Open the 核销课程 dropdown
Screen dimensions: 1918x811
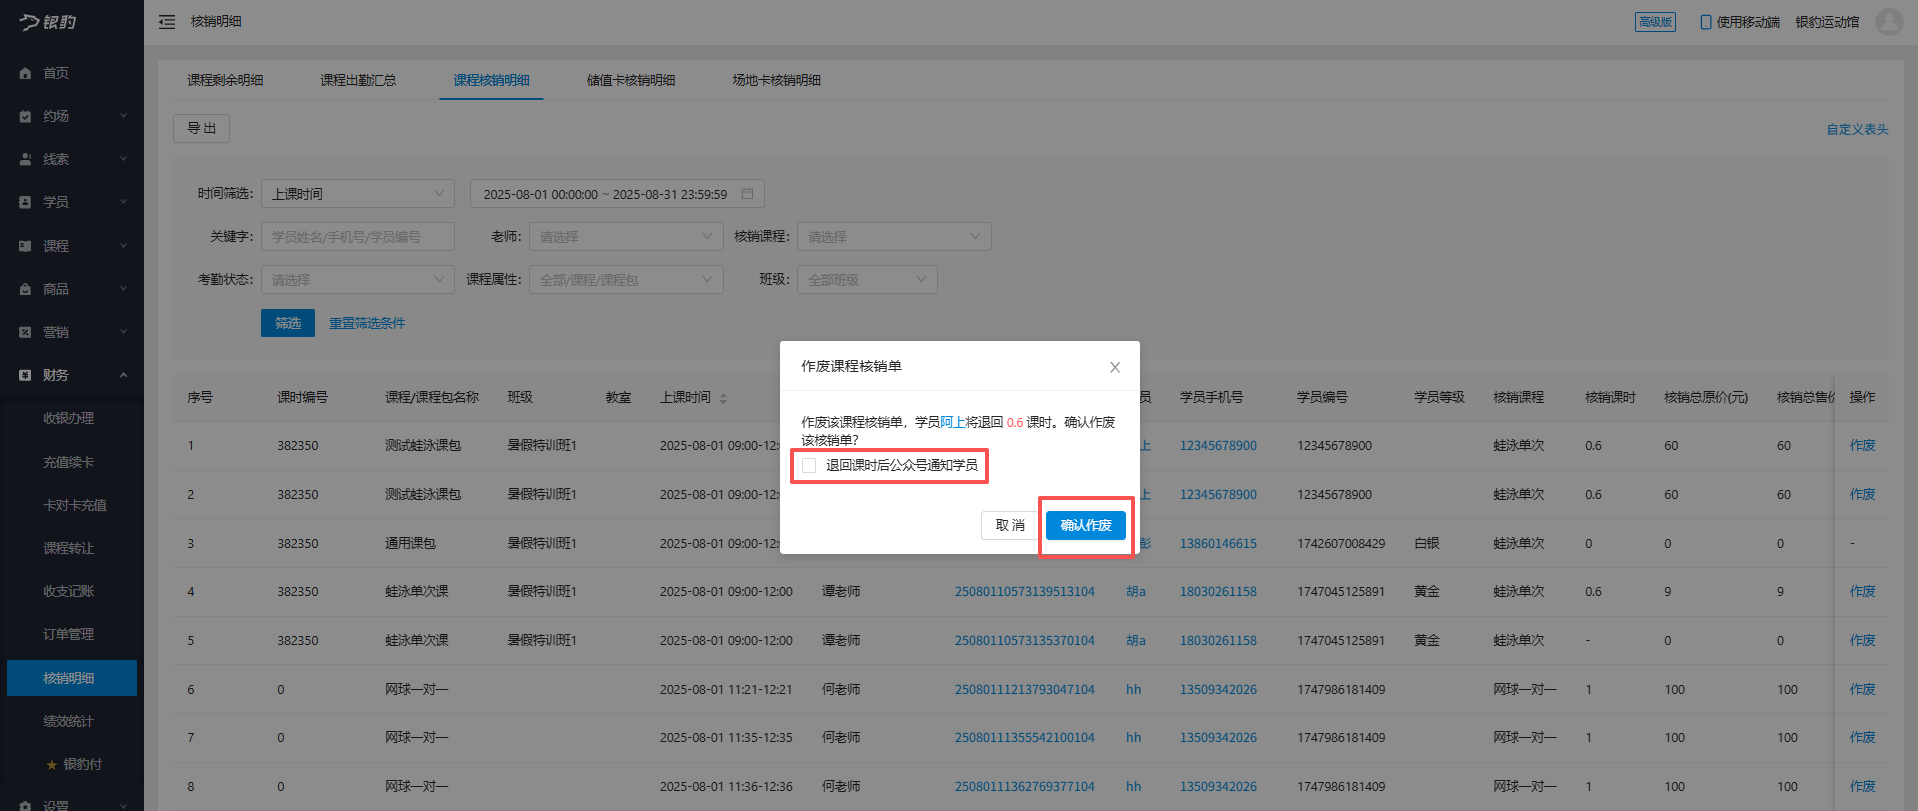(894, 237)
